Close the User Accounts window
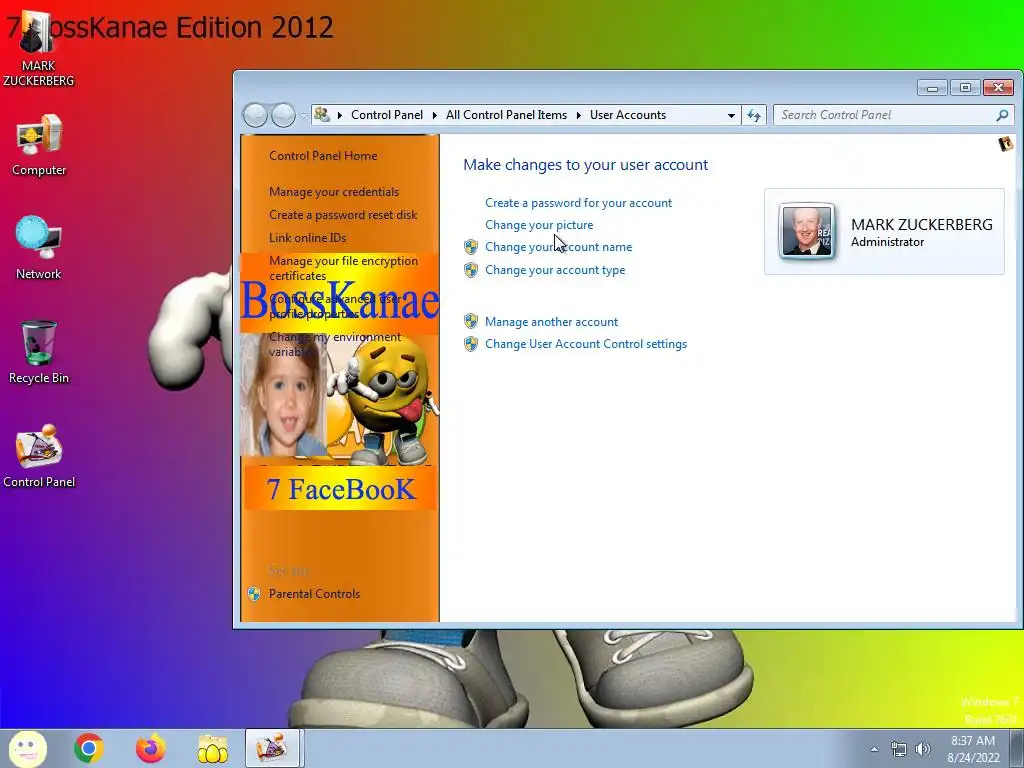Image resolution: width=1024 pixels, height=768 pixels. [x=999, y=88]
